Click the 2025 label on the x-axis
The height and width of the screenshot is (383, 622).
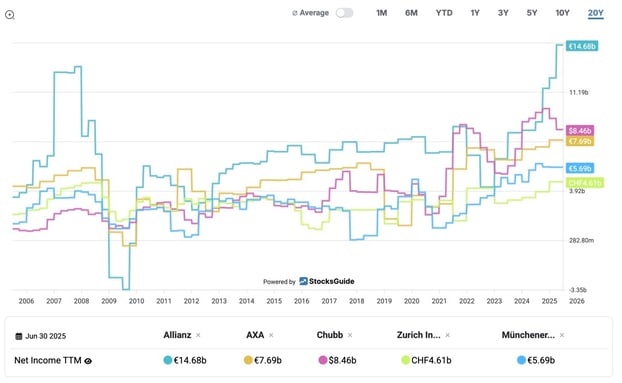tap(549, 301)
